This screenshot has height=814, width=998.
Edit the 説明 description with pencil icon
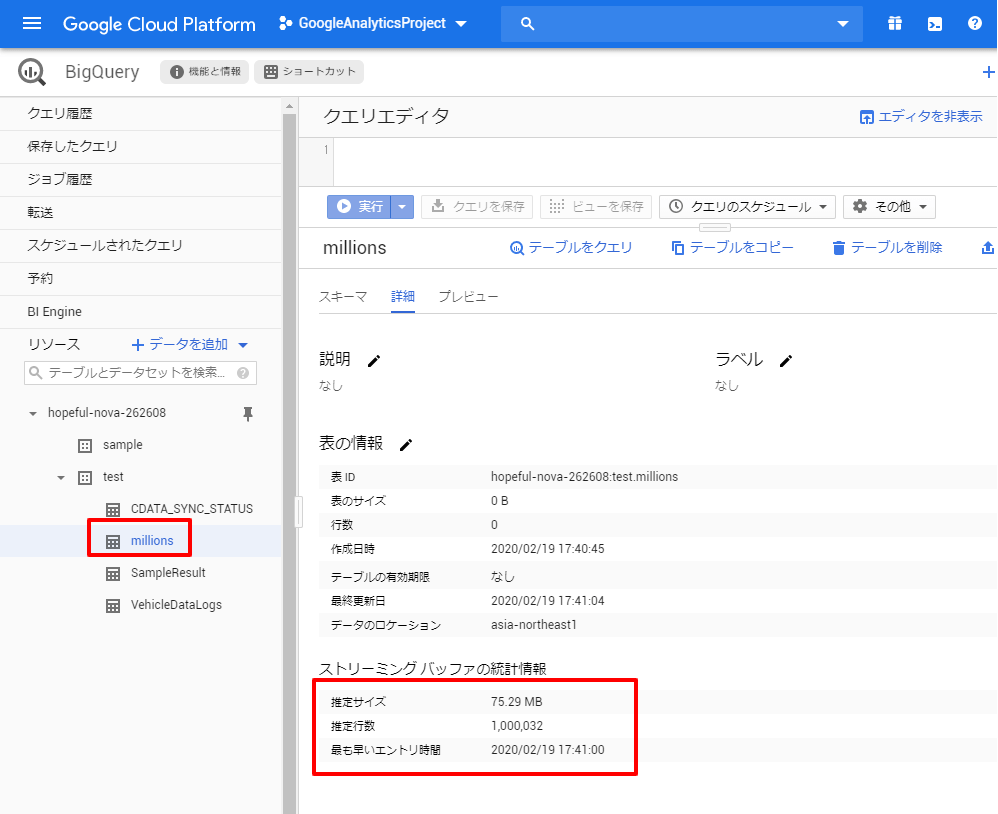[374, 361]
